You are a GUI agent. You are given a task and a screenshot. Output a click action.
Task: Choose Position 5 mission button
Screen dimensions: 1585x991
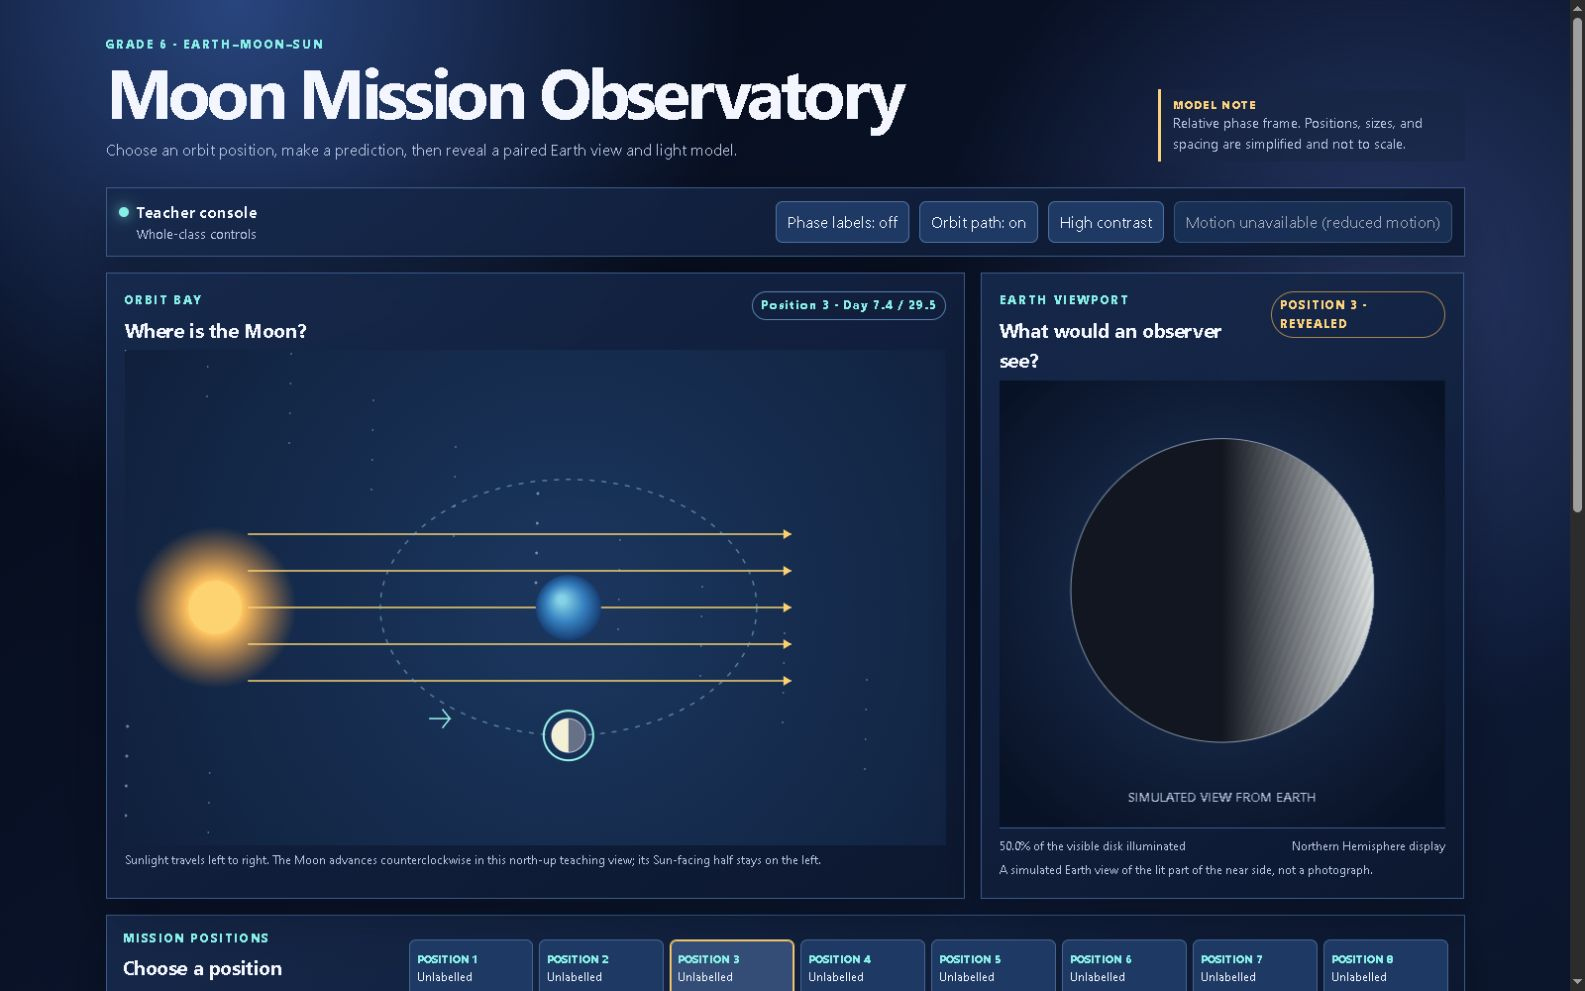tap(993, 966)
